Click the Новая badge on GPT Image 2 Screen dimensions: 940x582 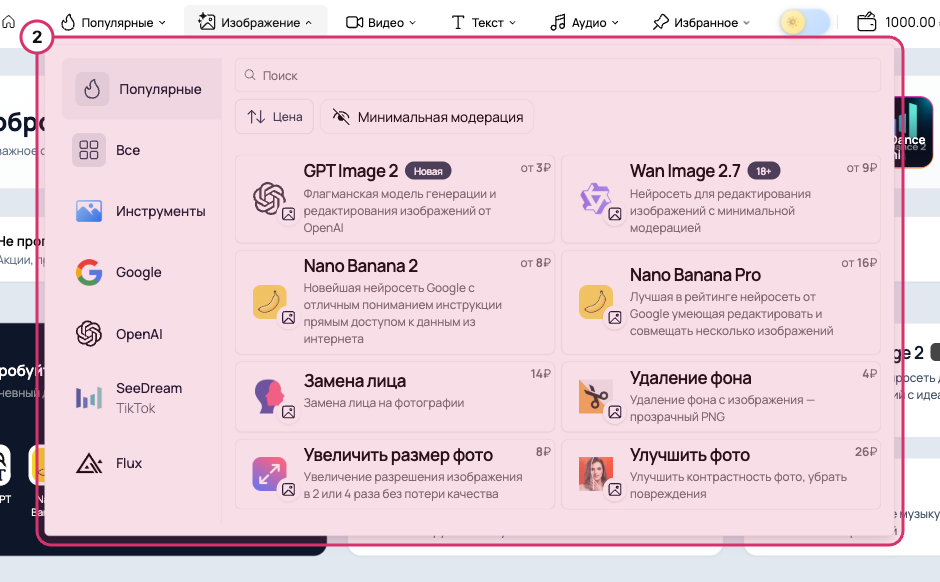428,171
